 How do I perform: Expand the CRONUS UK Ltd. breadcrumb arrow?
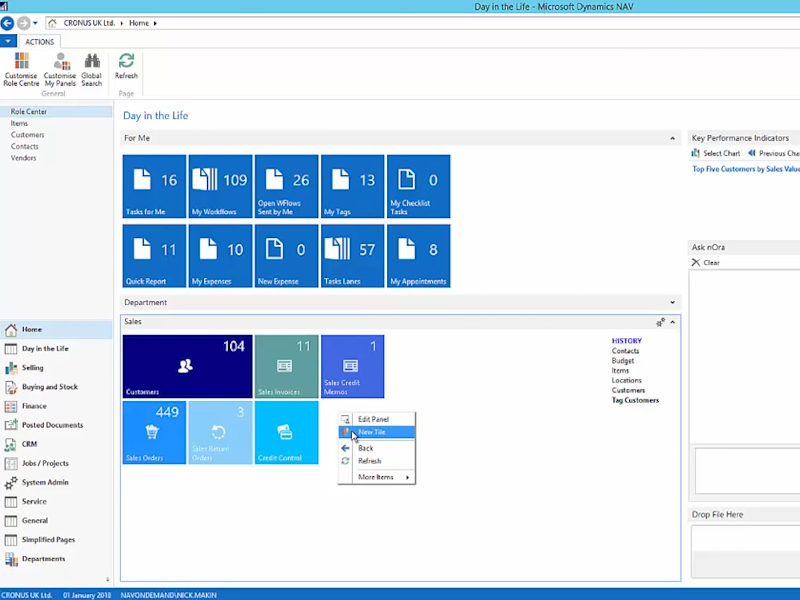click(x=121, y=23)
